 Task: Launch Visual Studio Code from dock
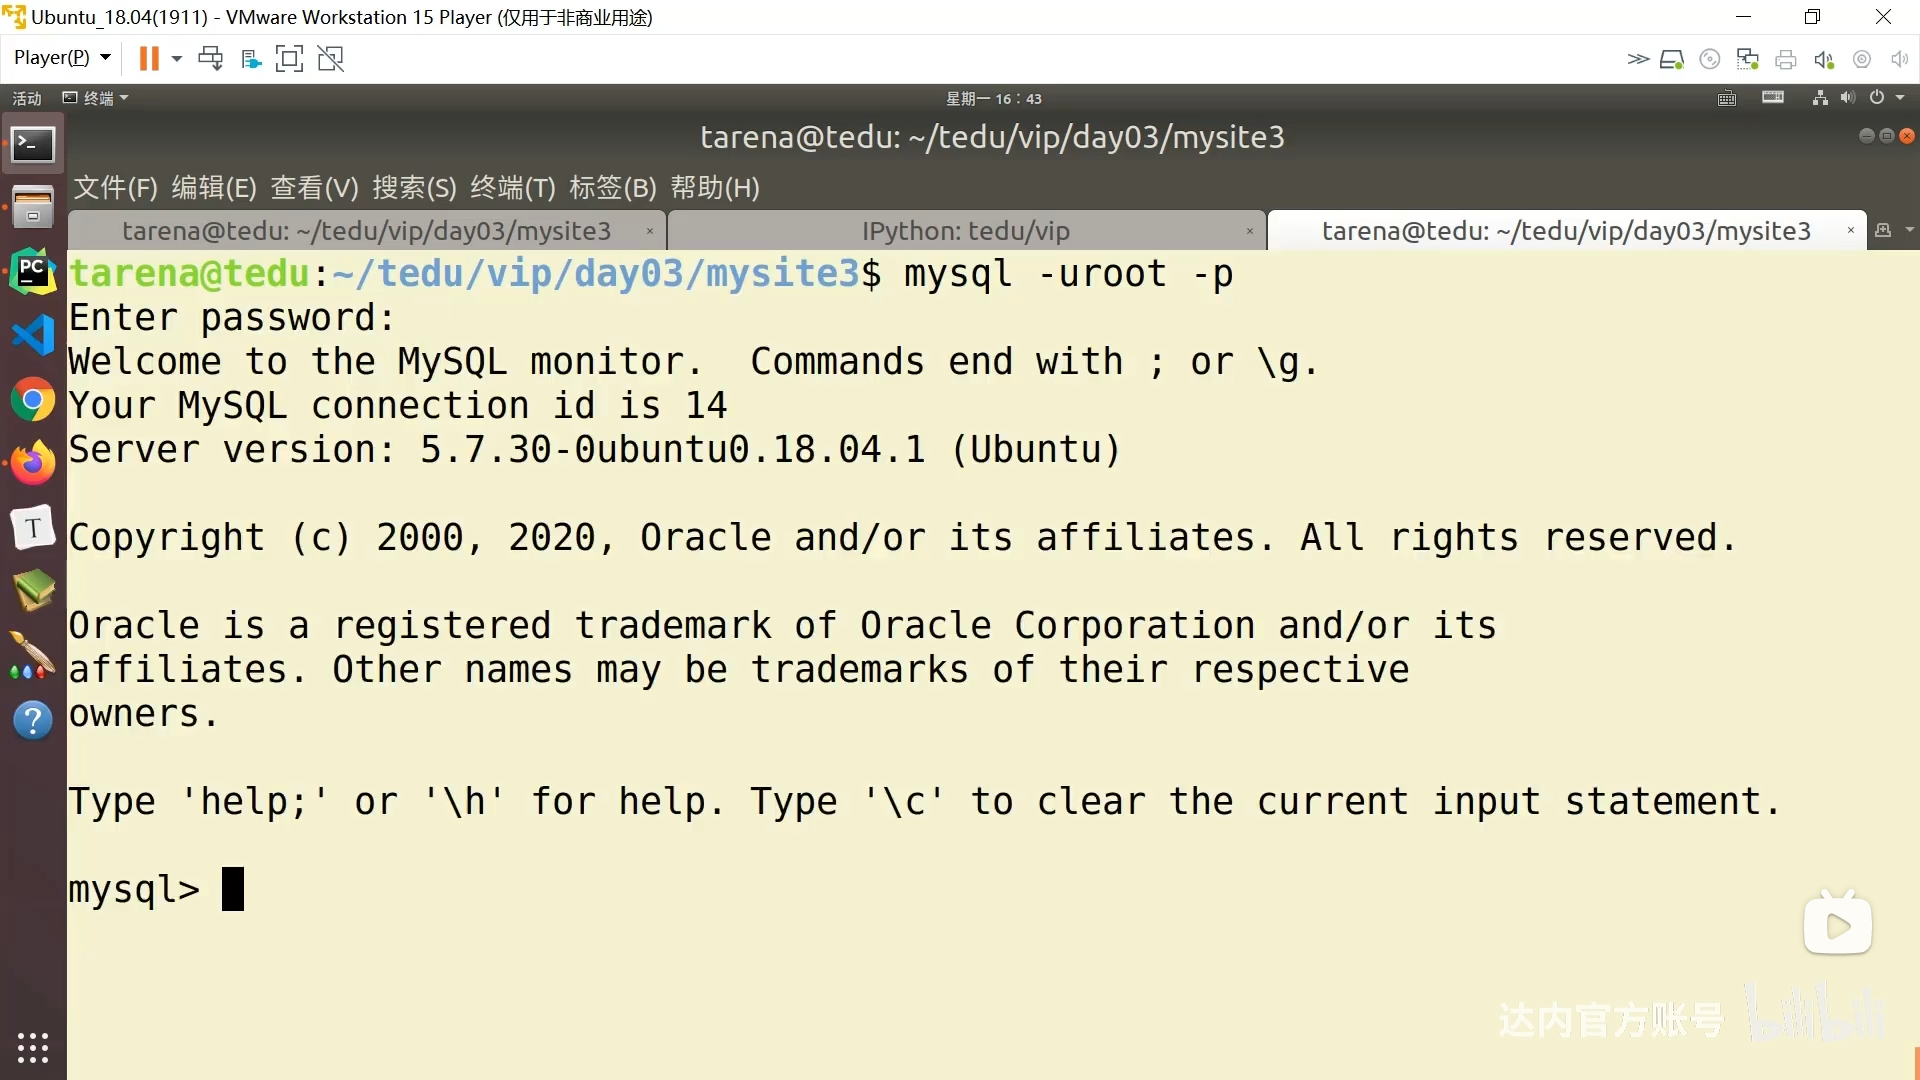point(33,335)
